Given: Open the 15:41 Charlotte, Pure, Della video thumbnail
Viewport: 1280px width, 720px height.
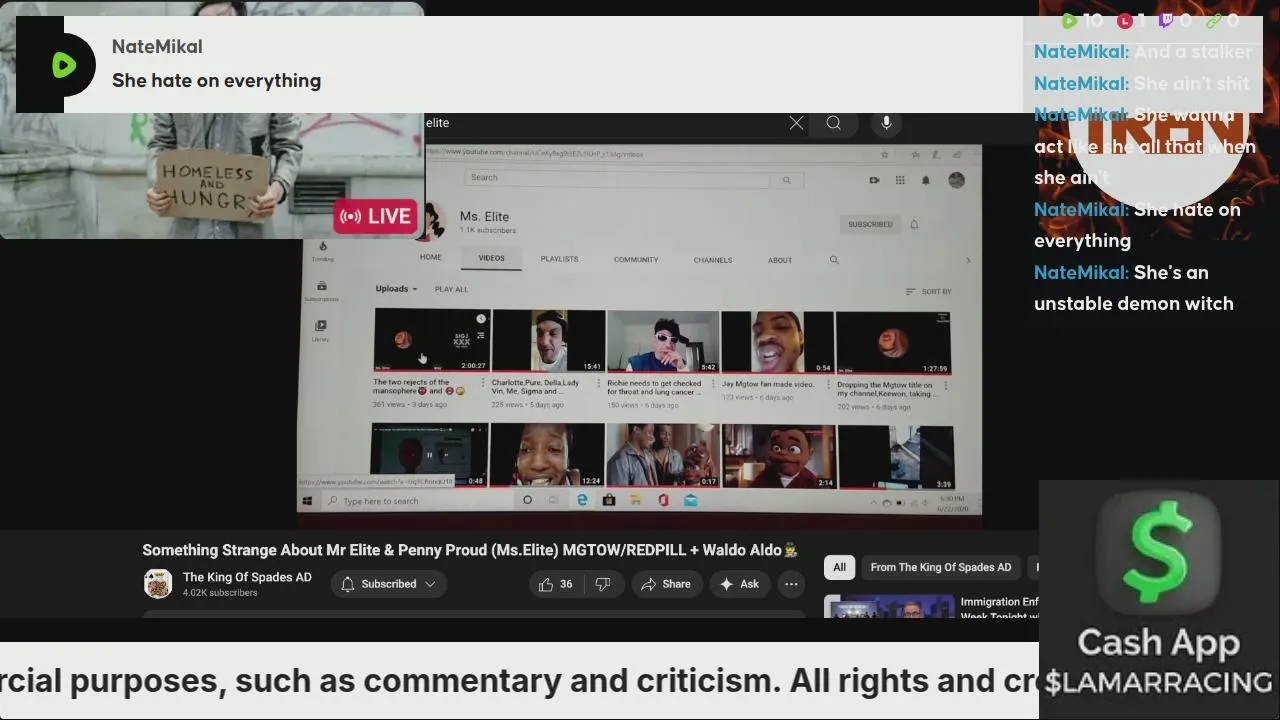Looking at the screenshot, I should (x=548, y=341).
